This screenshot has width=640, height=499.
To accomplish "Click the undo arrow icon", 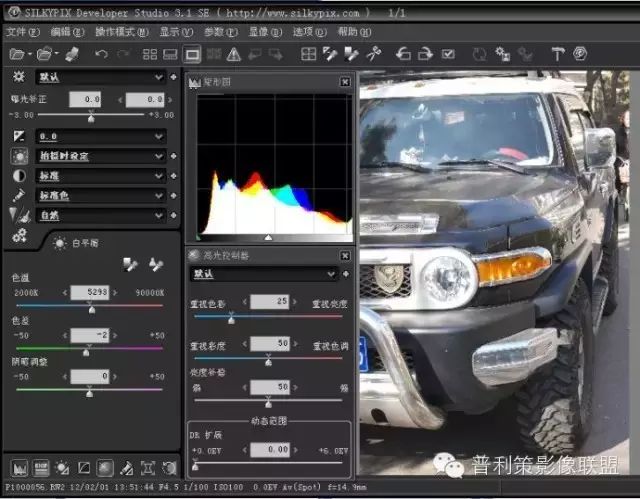I will pos(101,53).
